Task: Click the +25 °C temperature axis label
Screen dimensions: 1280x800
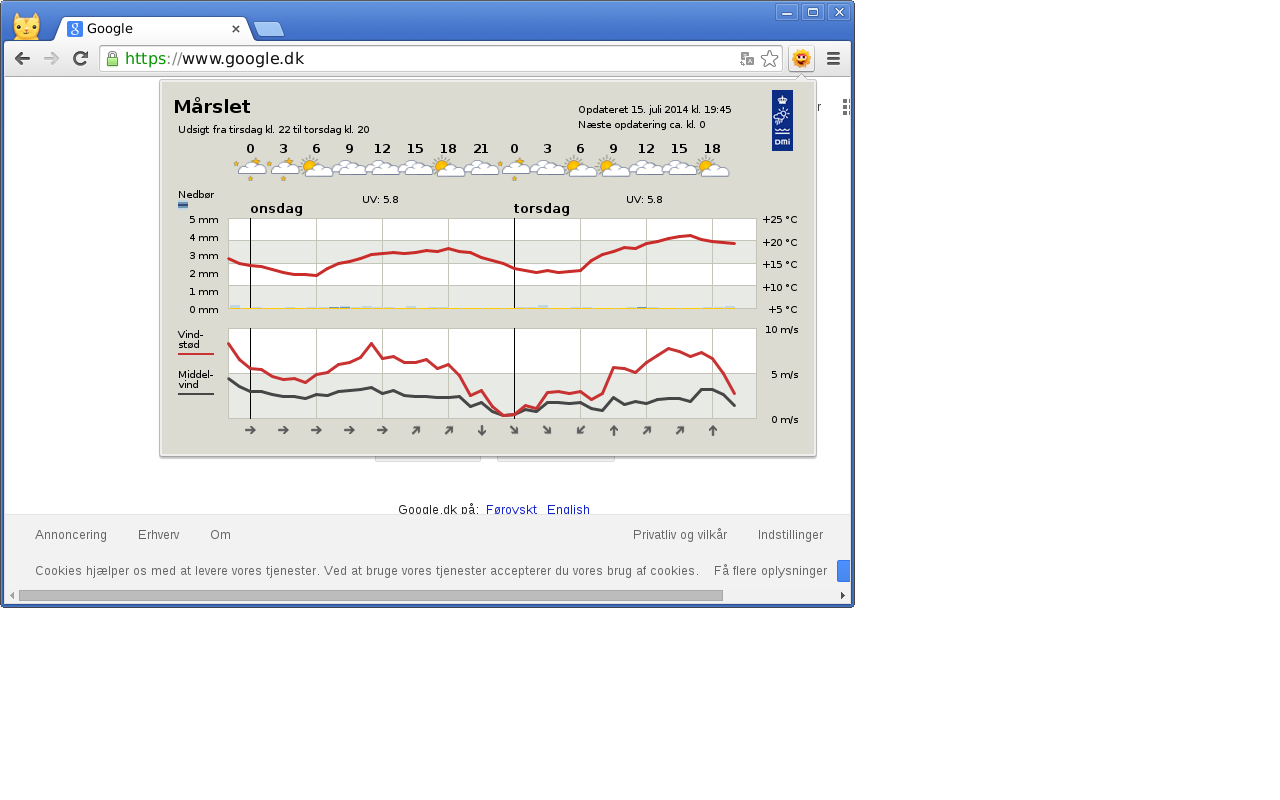Action: (780, 220)
